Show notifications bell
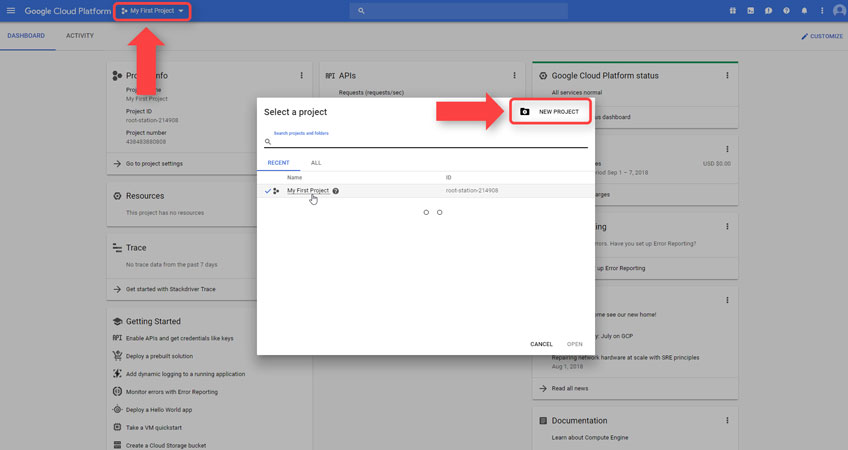The height and width of the screenshot is (450, 848). tap(804, 11)
